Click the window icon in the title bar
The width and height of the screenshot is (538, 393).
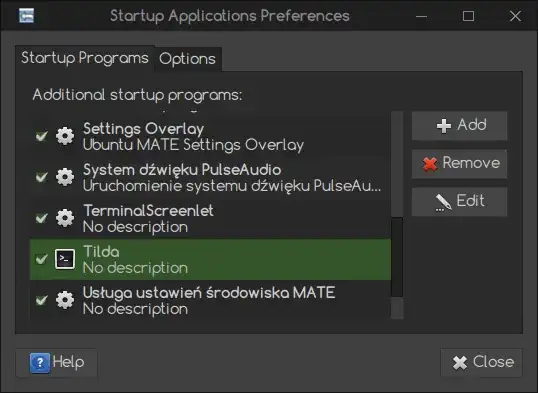(x=26, y=16)
